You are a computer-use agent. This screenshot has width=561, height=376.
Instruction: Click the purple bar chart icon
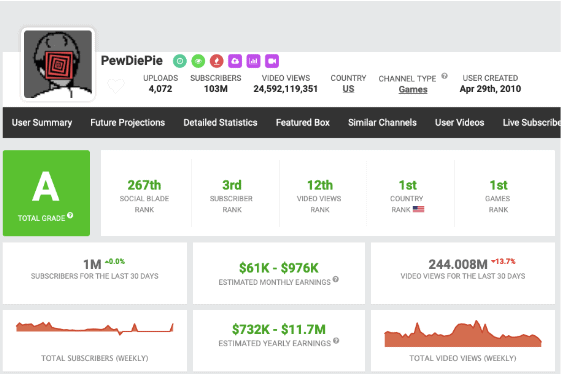click(x=253, y=61)
